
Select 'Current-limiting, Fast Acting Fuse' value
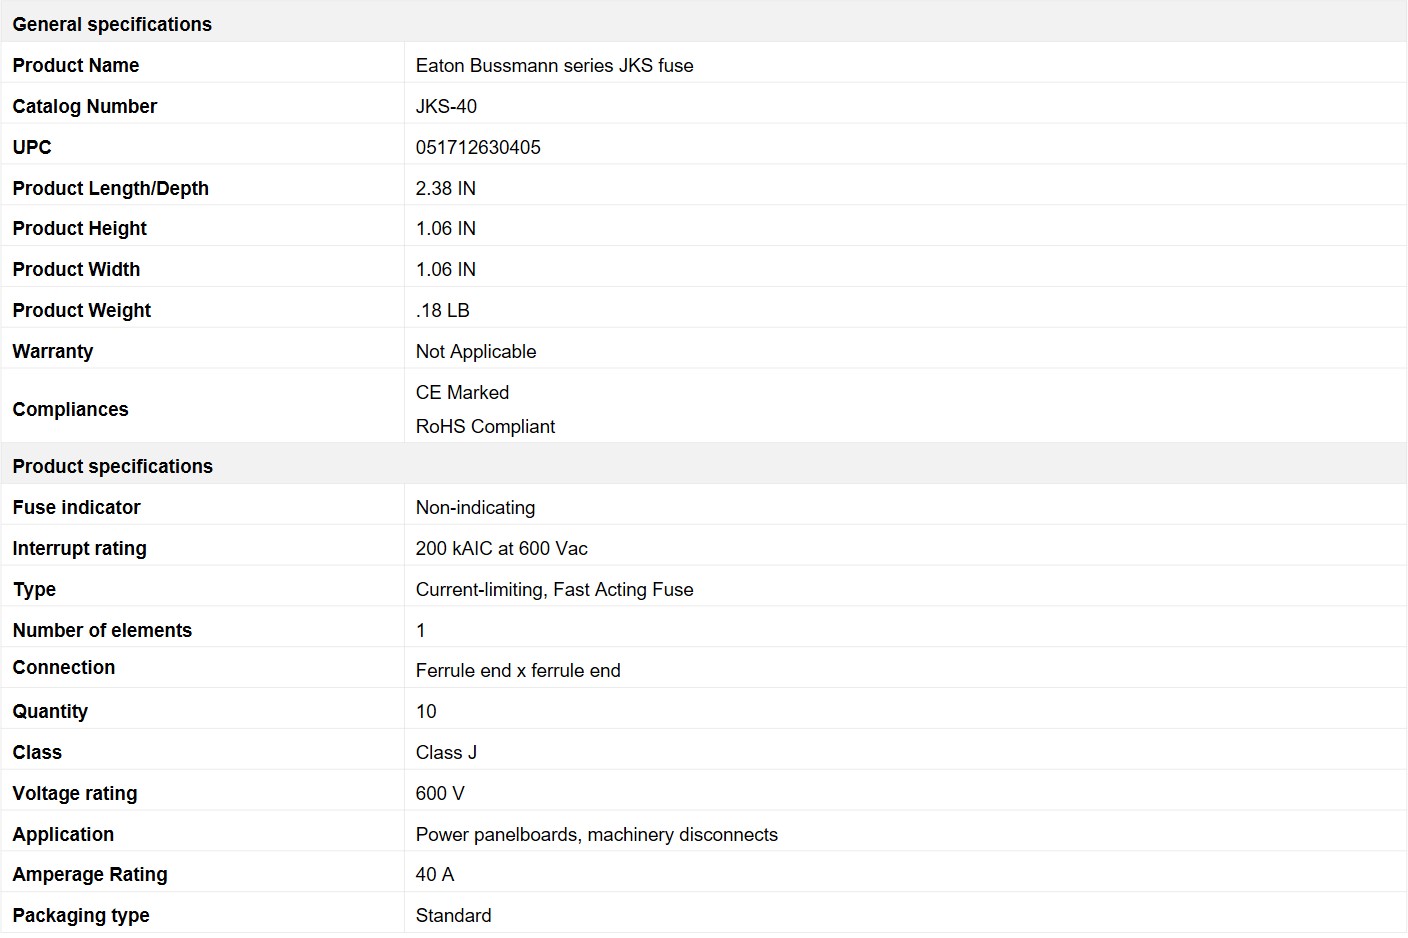(555, 589)
